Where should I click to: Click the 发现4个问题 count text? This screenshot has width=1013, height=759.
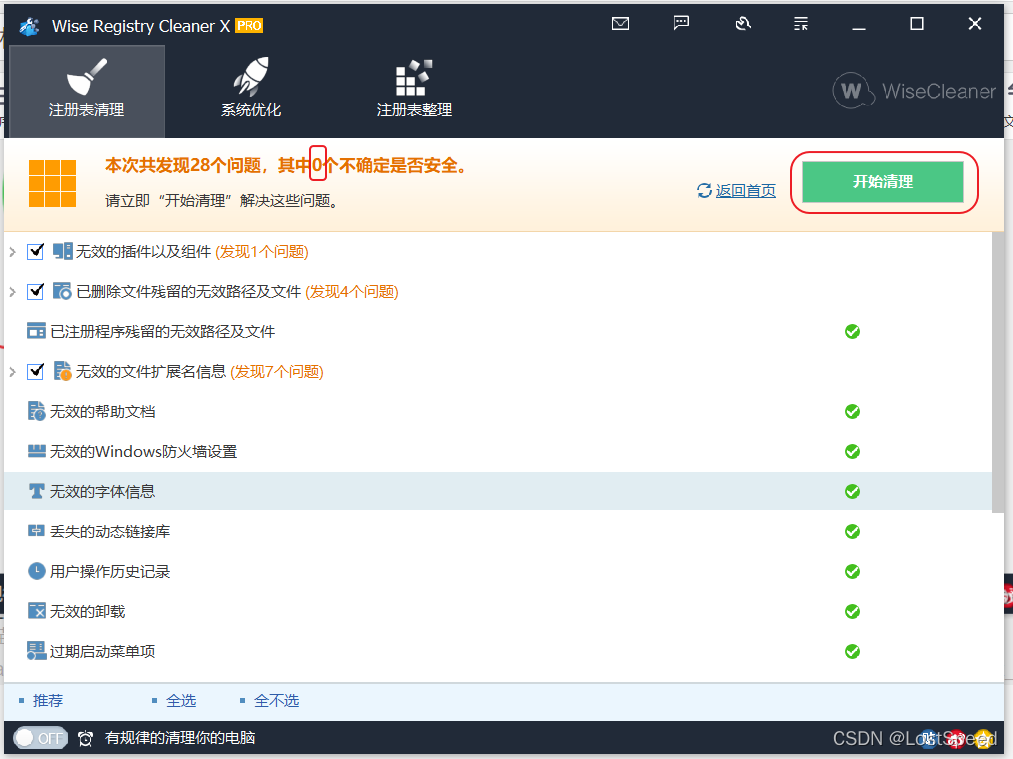351,292
